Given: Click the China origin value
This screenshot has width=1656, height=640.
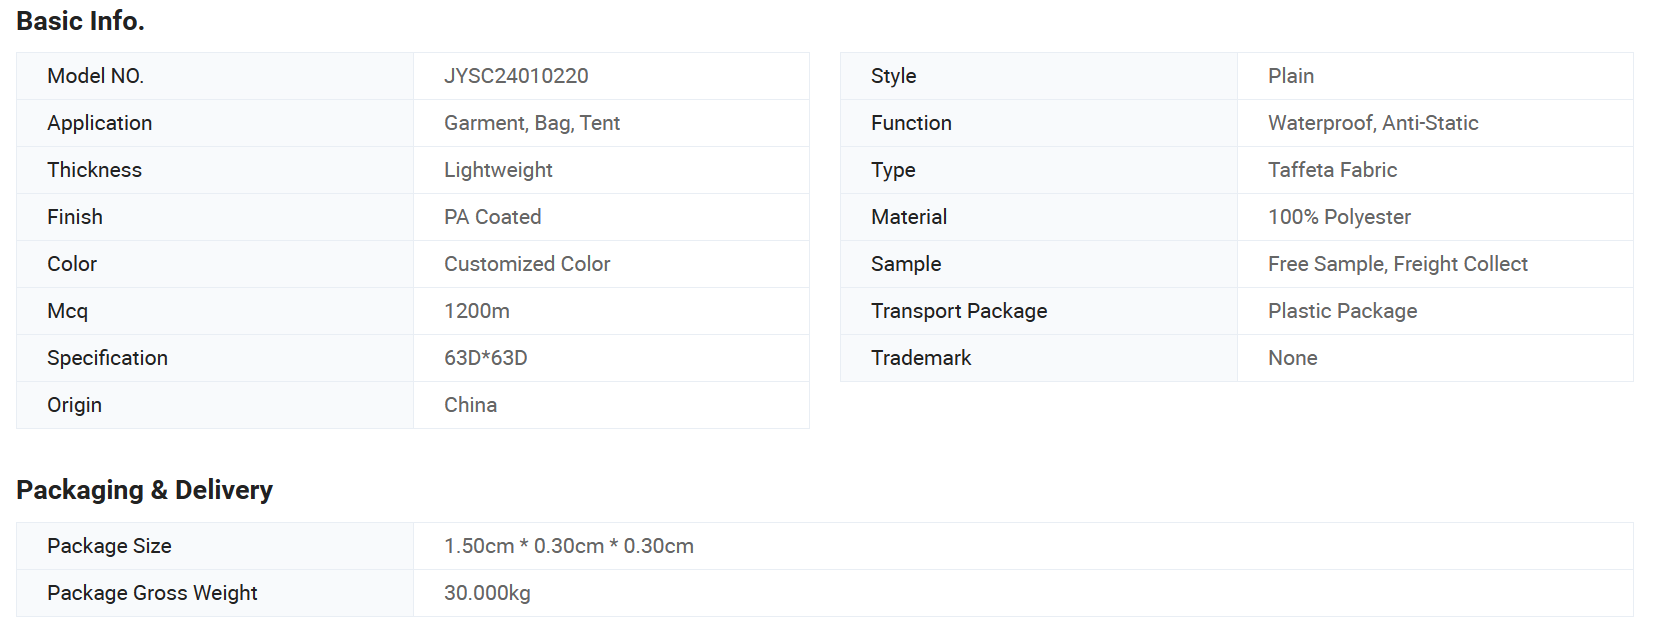Looking at the screenshot, I should 471,405.
